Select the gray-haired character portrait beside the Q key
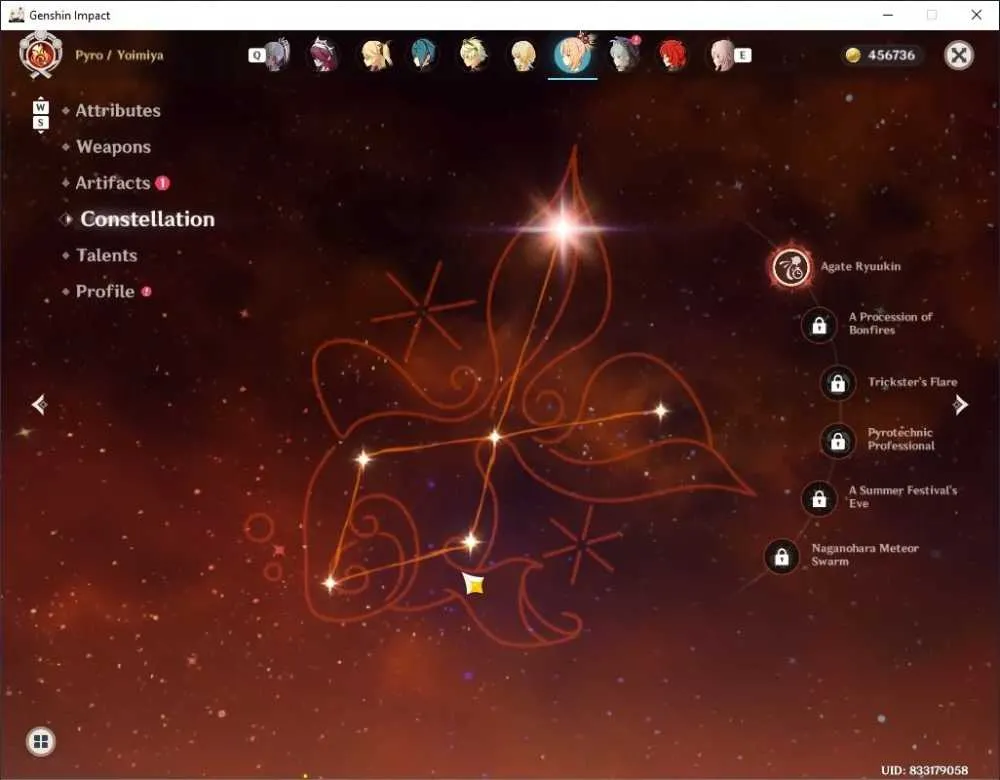The image size is (1000, 780). coord(277,55)
